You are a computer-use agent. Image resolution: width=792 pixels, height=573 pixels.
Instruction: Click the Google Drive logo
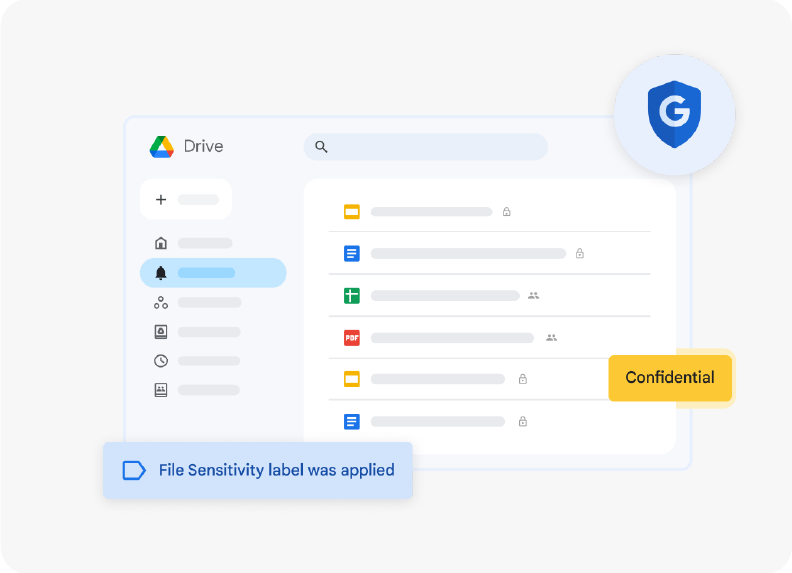(162, 147)
